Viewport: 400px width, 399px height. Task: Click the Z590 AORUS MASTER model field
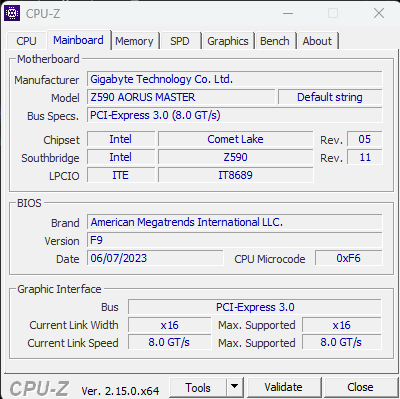(181, 97)
